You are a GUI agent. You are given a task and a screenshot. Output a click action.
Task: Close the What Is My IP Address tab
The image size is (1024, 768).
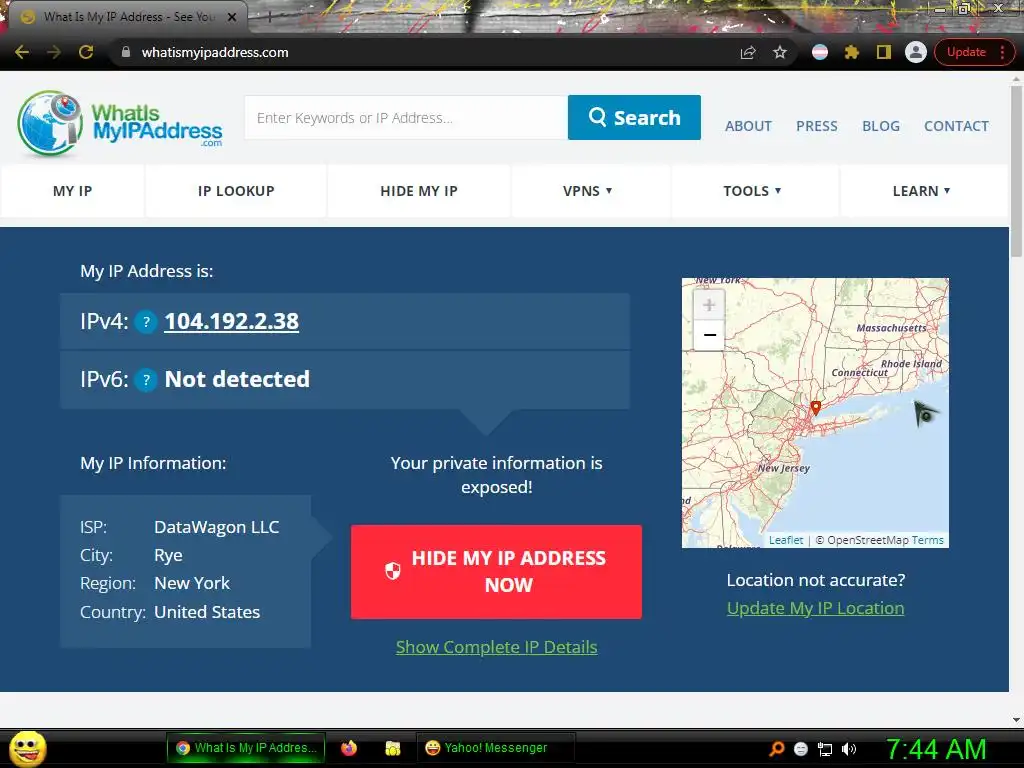232,17
